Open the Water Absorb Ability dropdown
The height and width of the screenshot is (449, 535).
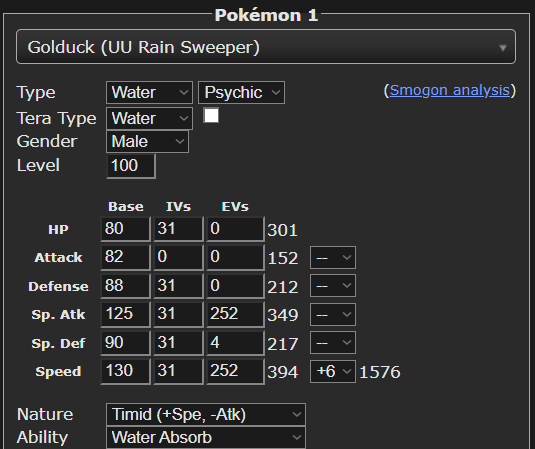[x=206, y=437]
